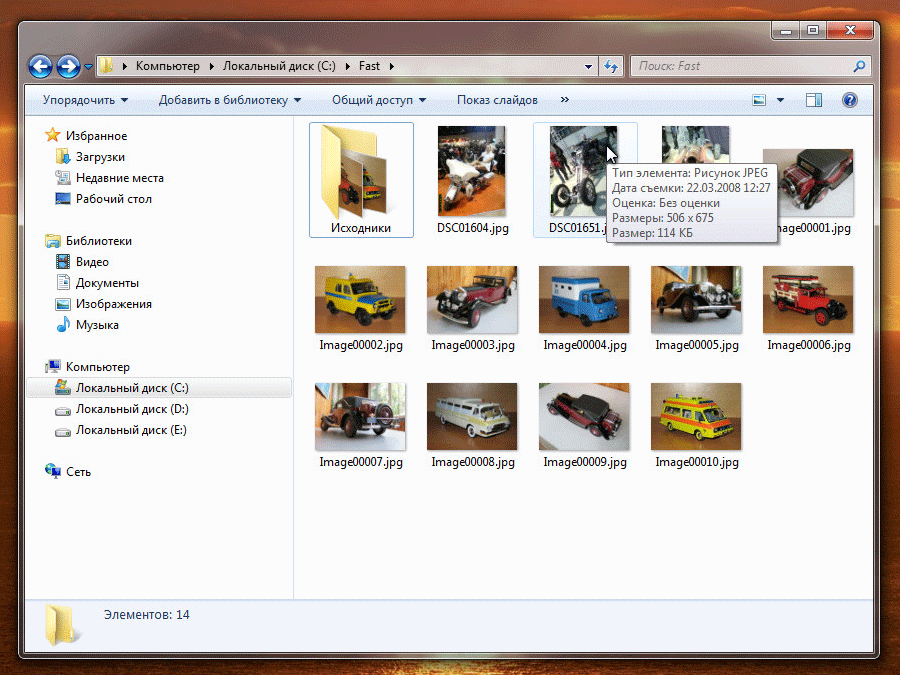Select Библиотеки in the navigation pane
The height and width of the screenshot is (675, 900).
point(99,241)
